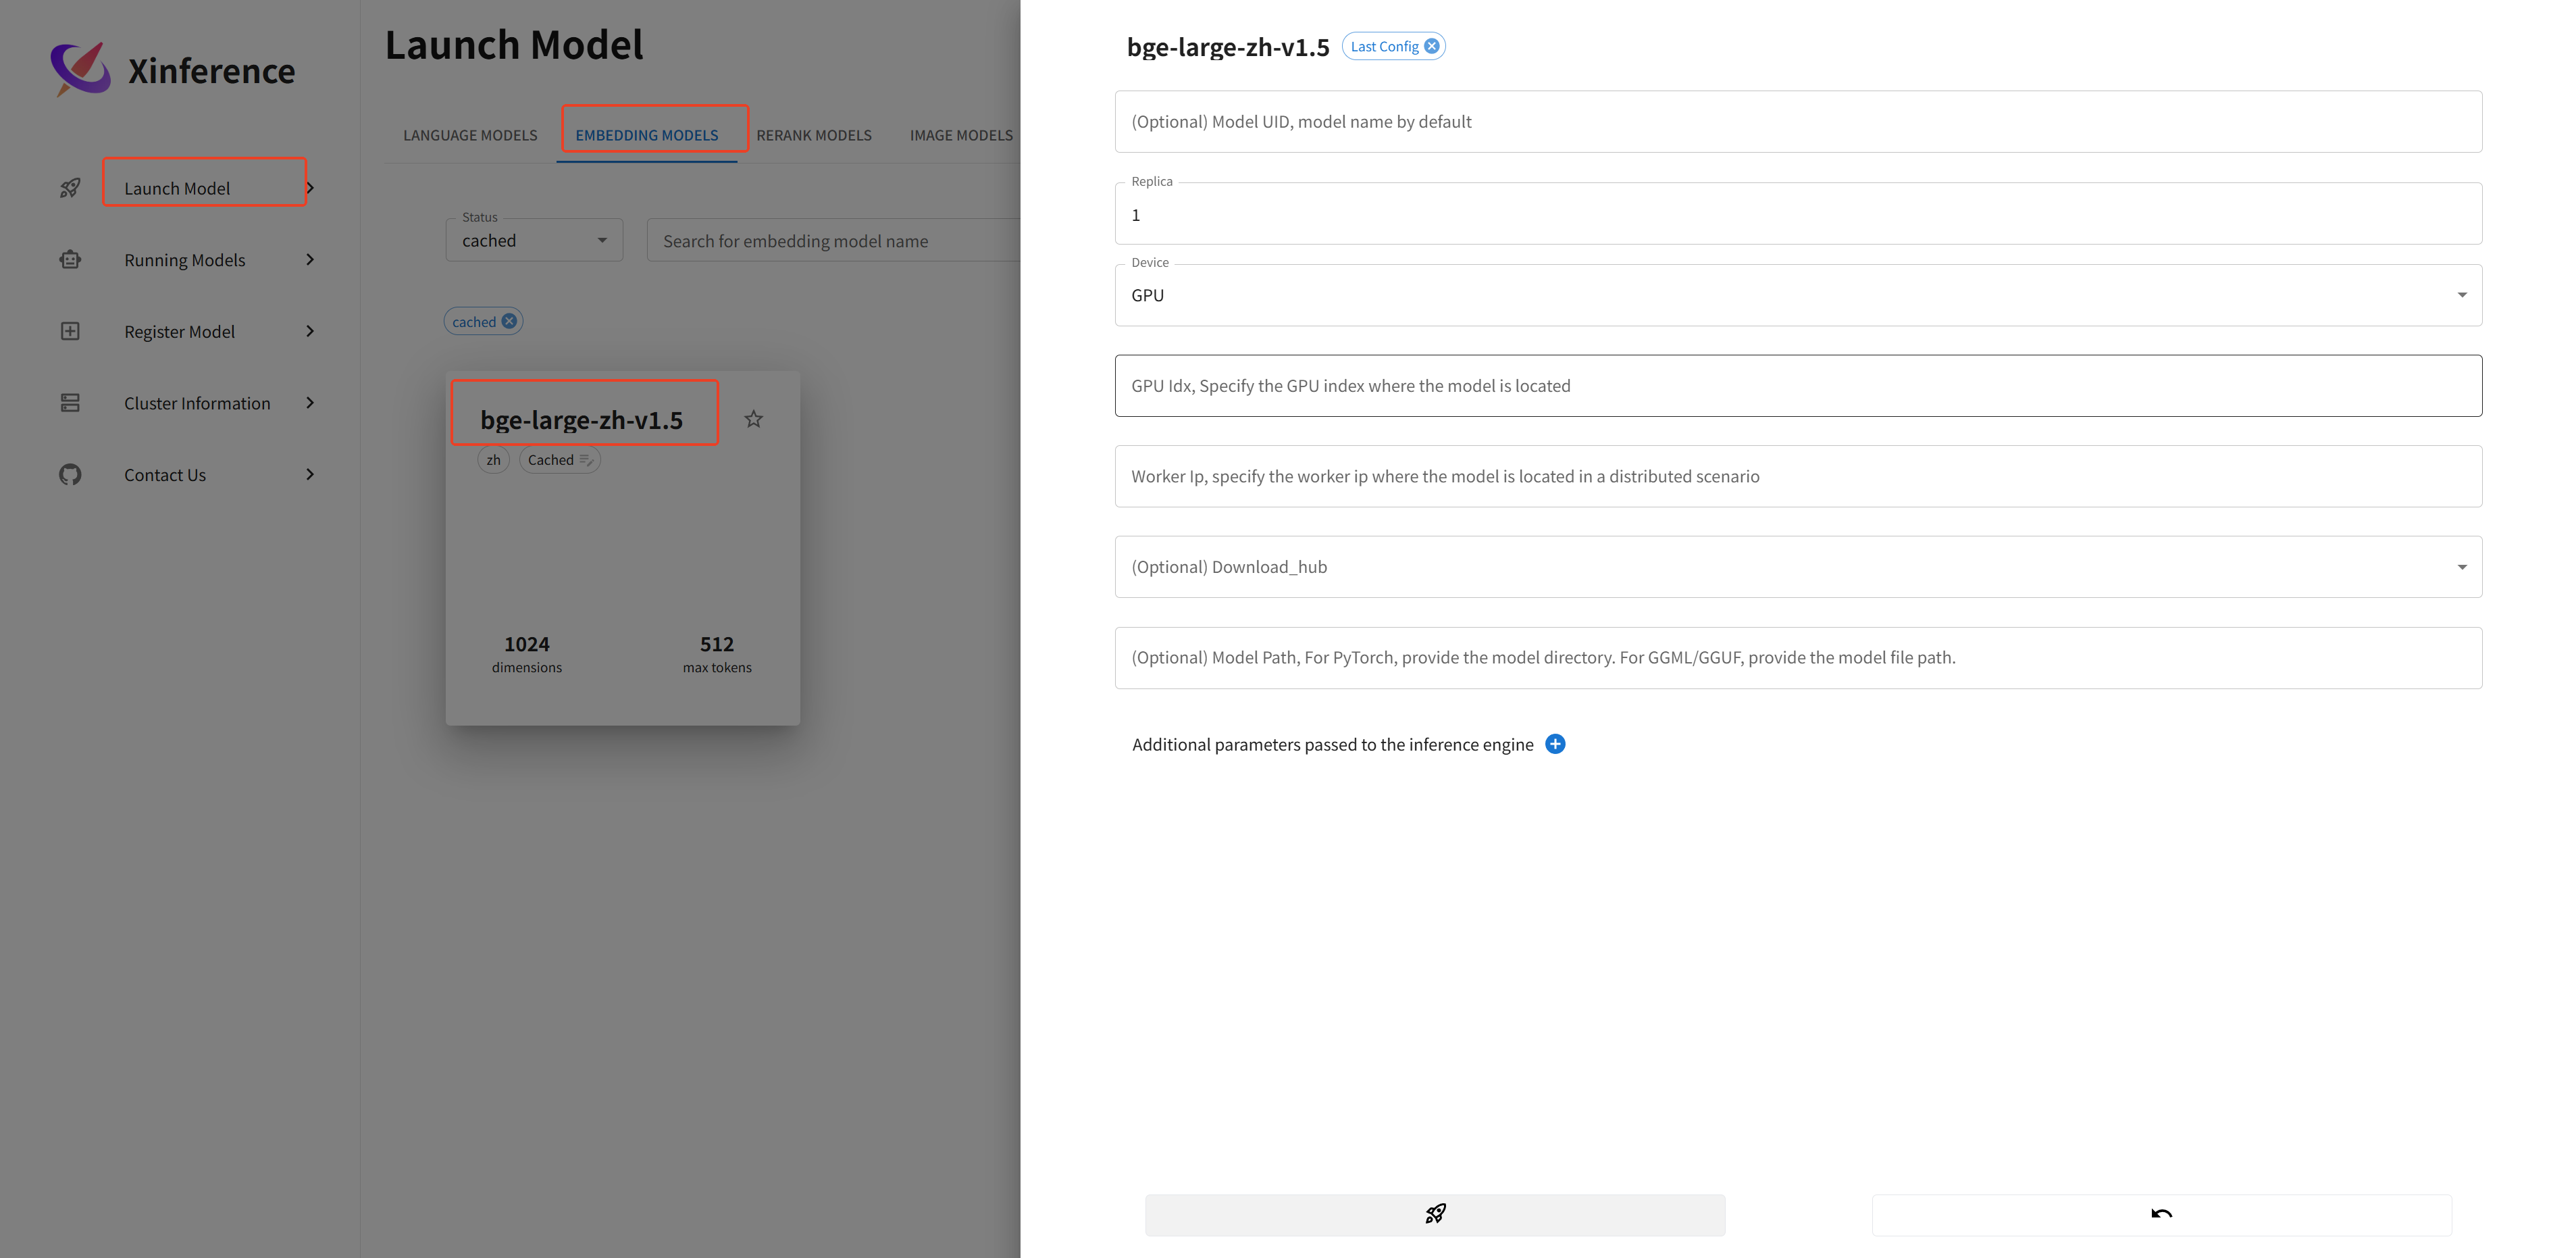Switch to the Language Models tab
2576x1258 pixels.
pos(470,135)
